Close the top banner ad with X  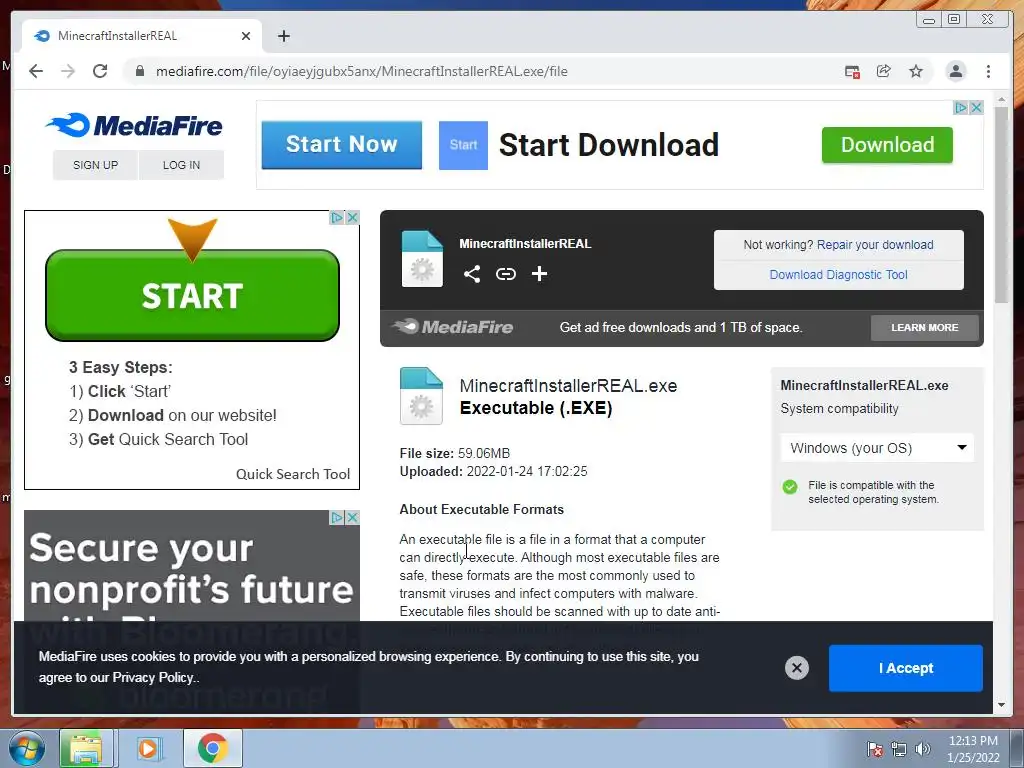click(976, 107)
